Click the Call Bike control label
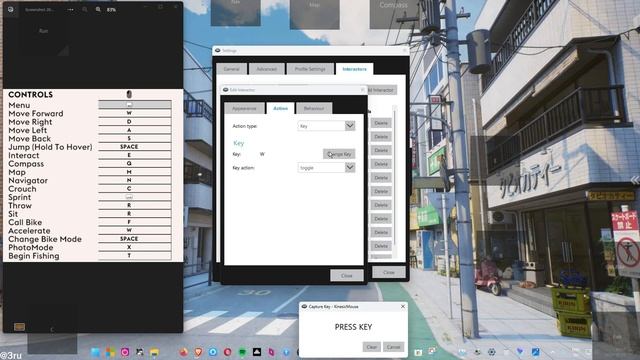Screen dimensions: 640x360 (x=25, y=222)
